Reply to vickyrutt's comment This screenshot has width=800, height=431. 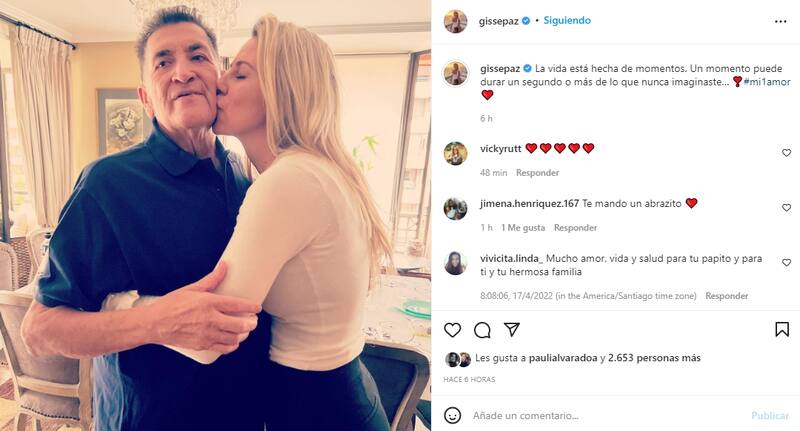click(537, 173)
